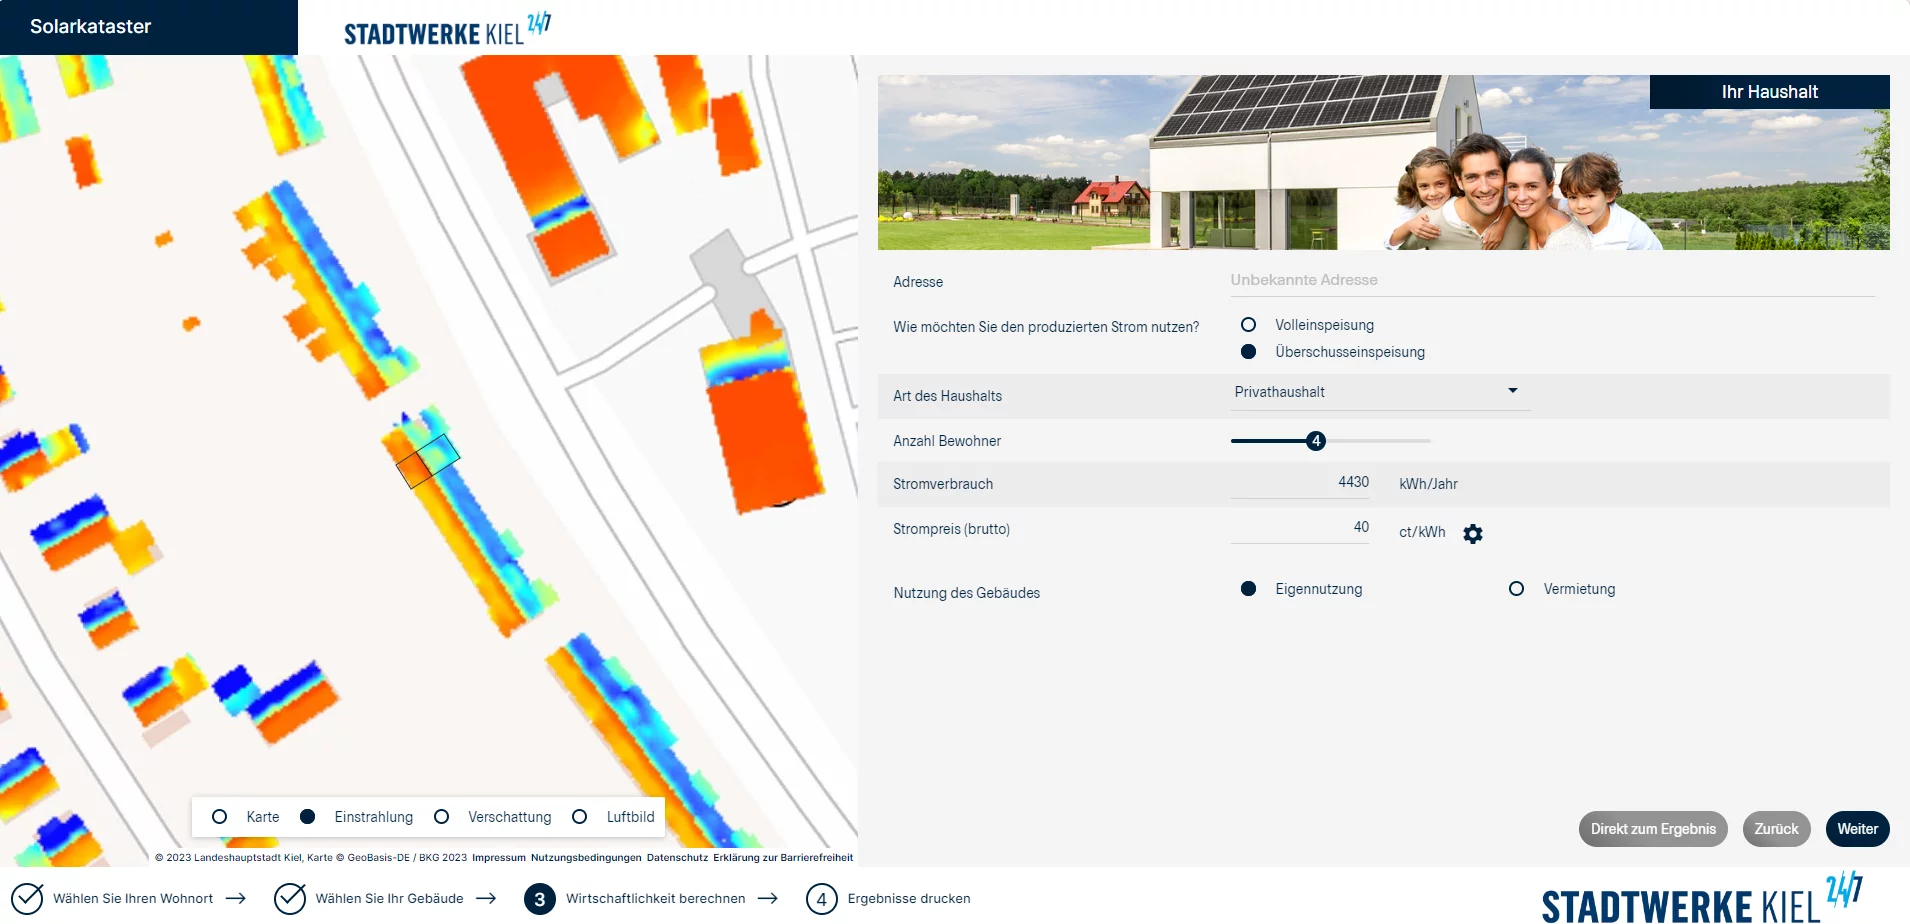This screenshot has width=1910, height=924.
Task: Open the Art des Haushalts dropdown
Action: coord(1378,392)
